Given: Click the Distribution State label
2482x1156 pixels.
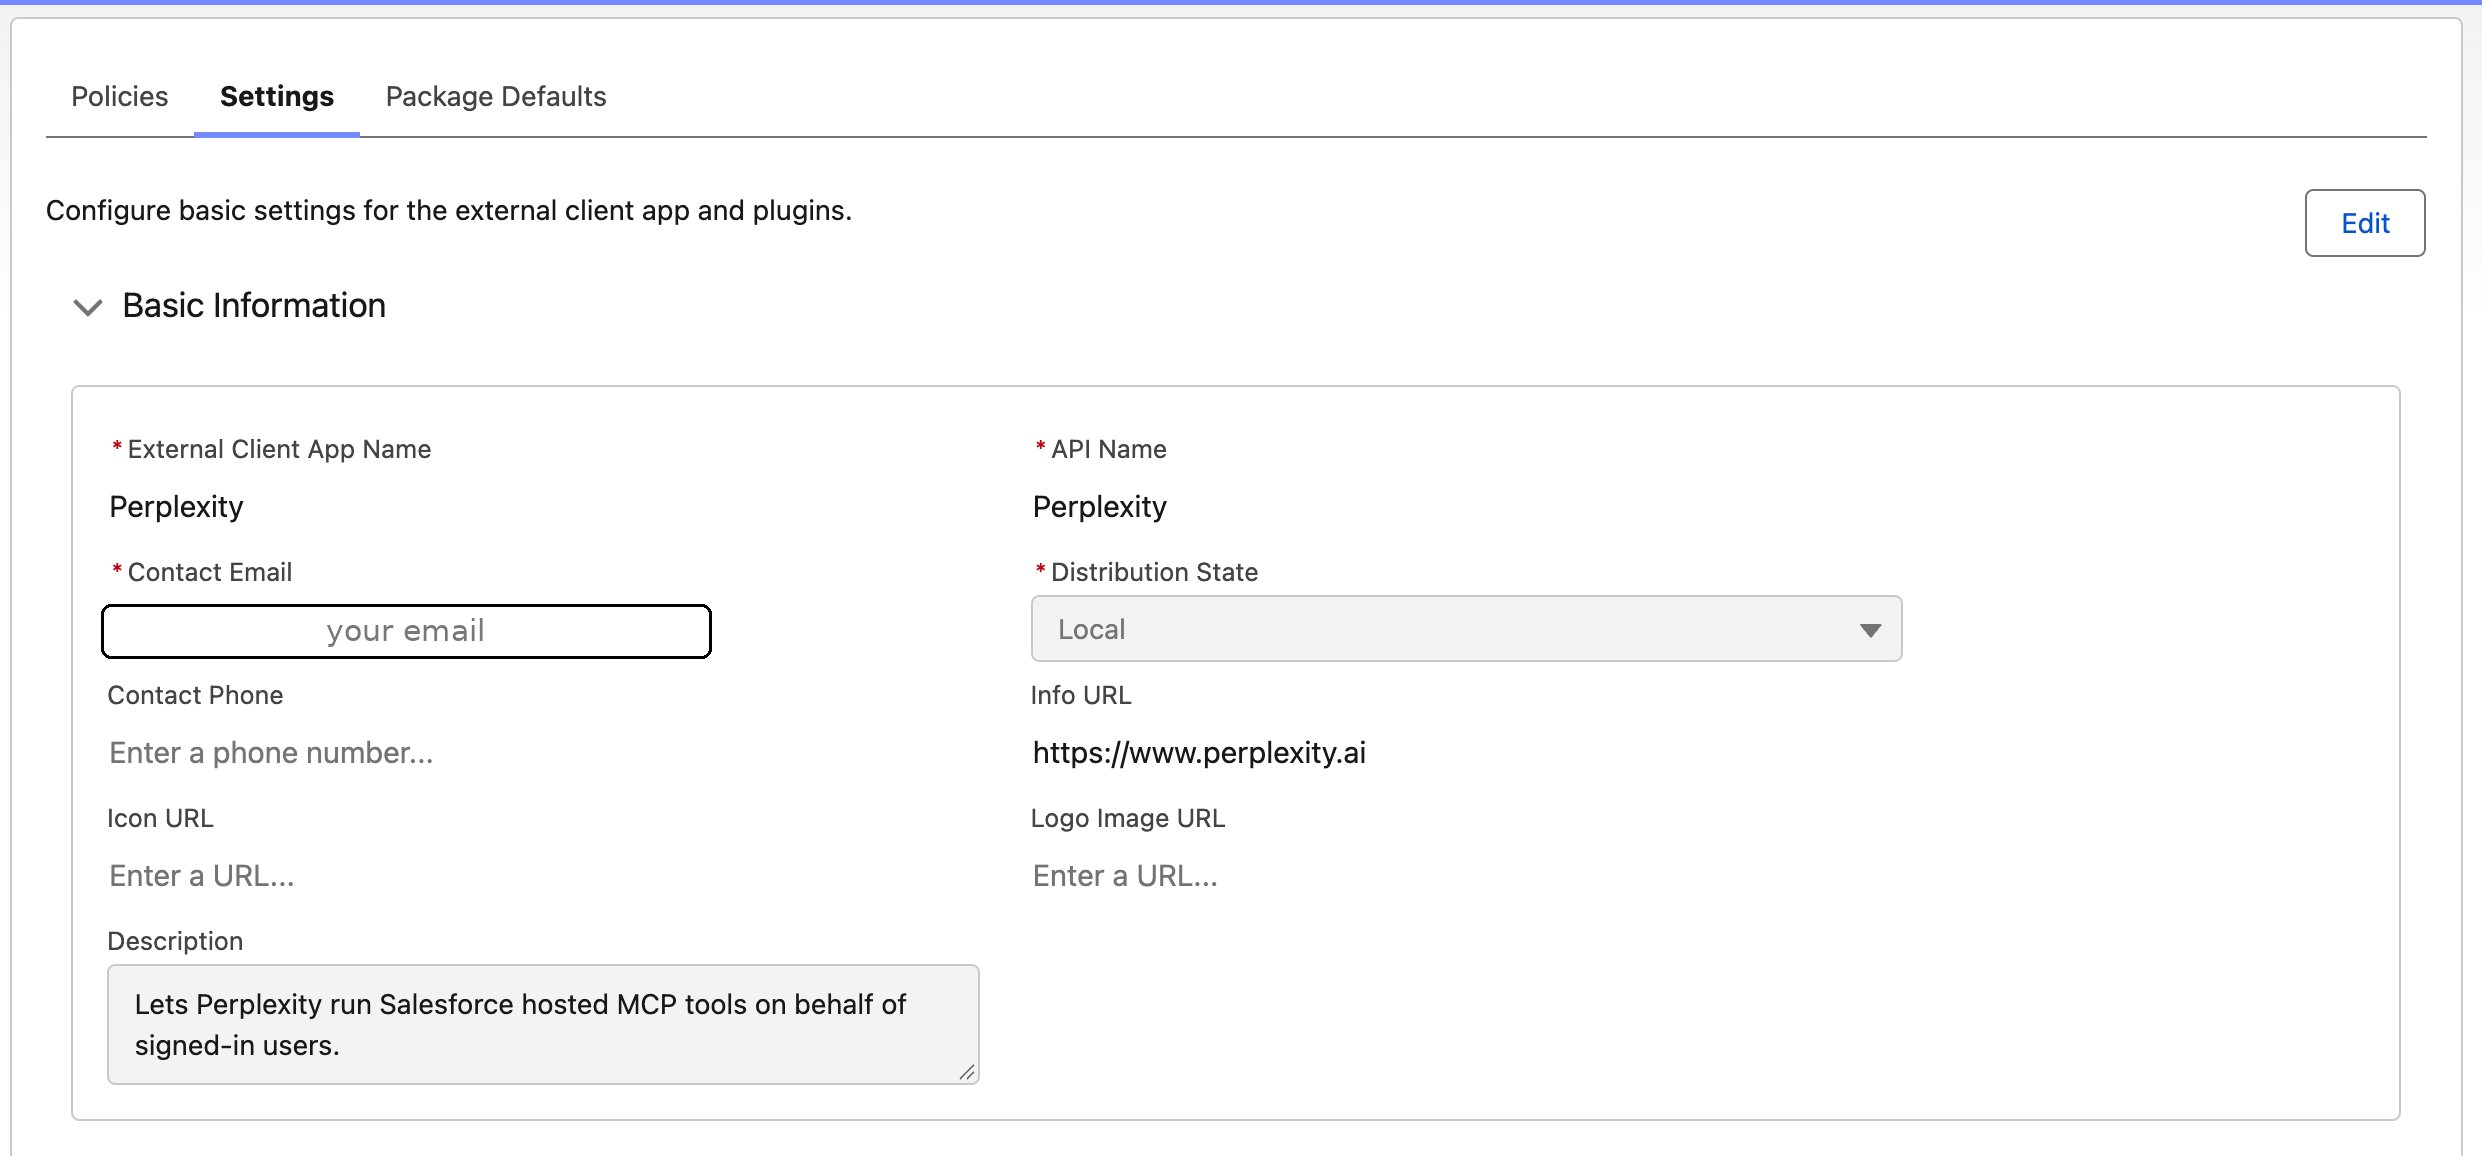Looking at the screenshot, I should tap(1154, 572).
